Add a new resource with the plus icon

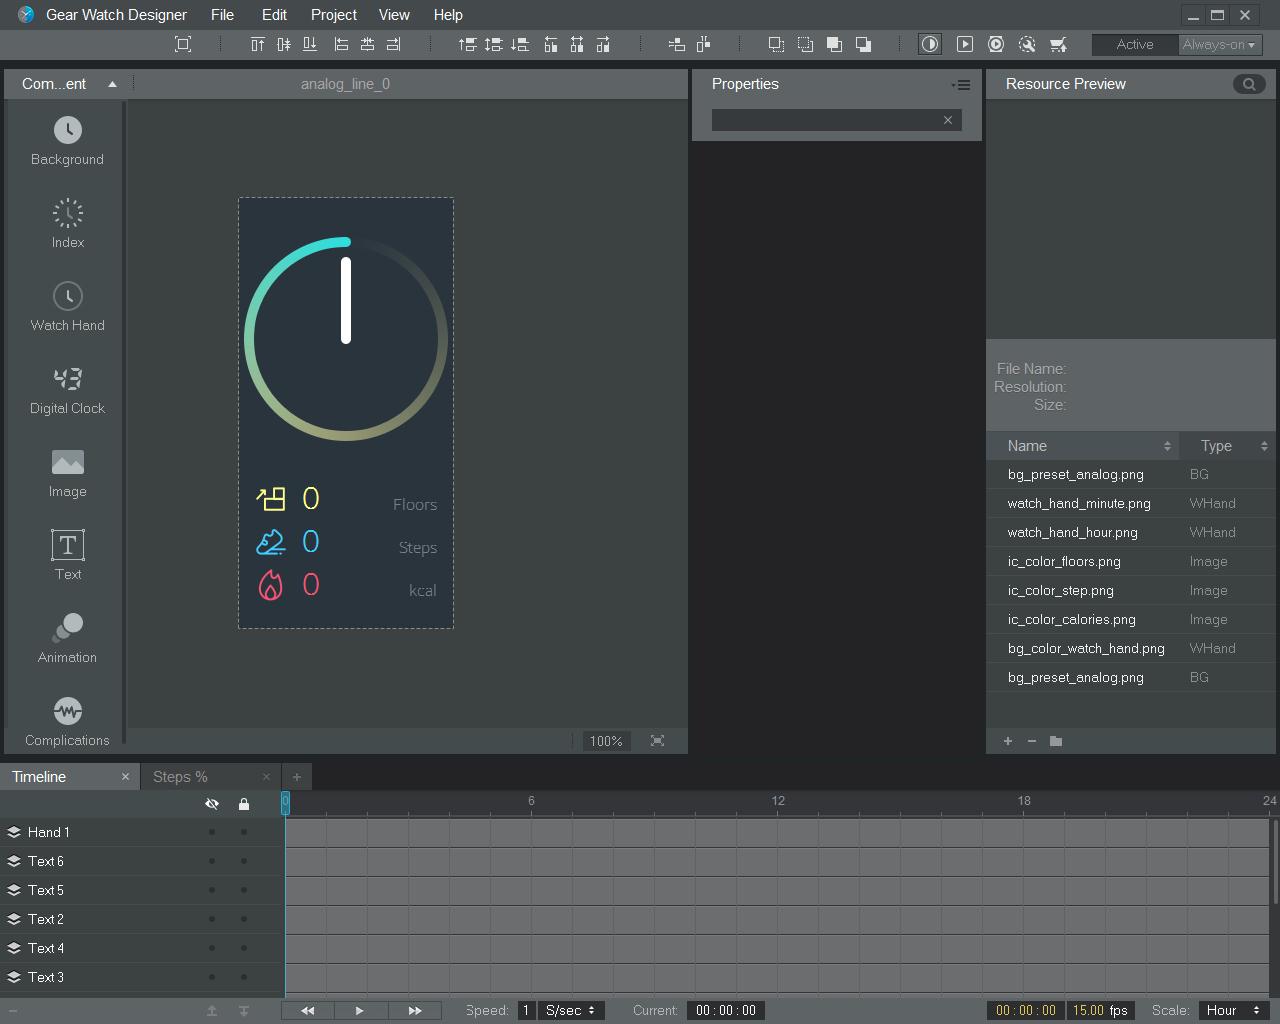pyautogui.click(x=1008, y=741)
